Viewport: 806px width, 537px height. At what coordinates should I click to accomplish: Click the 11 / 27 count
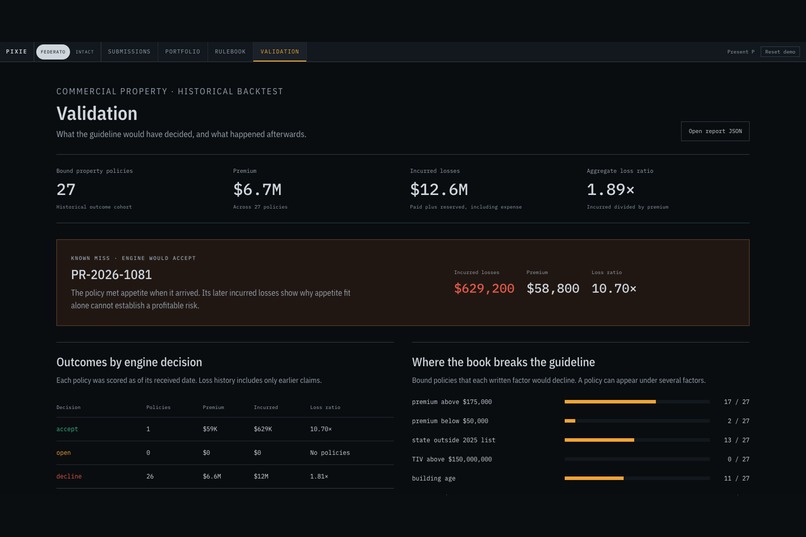click(x=737, y=478)
